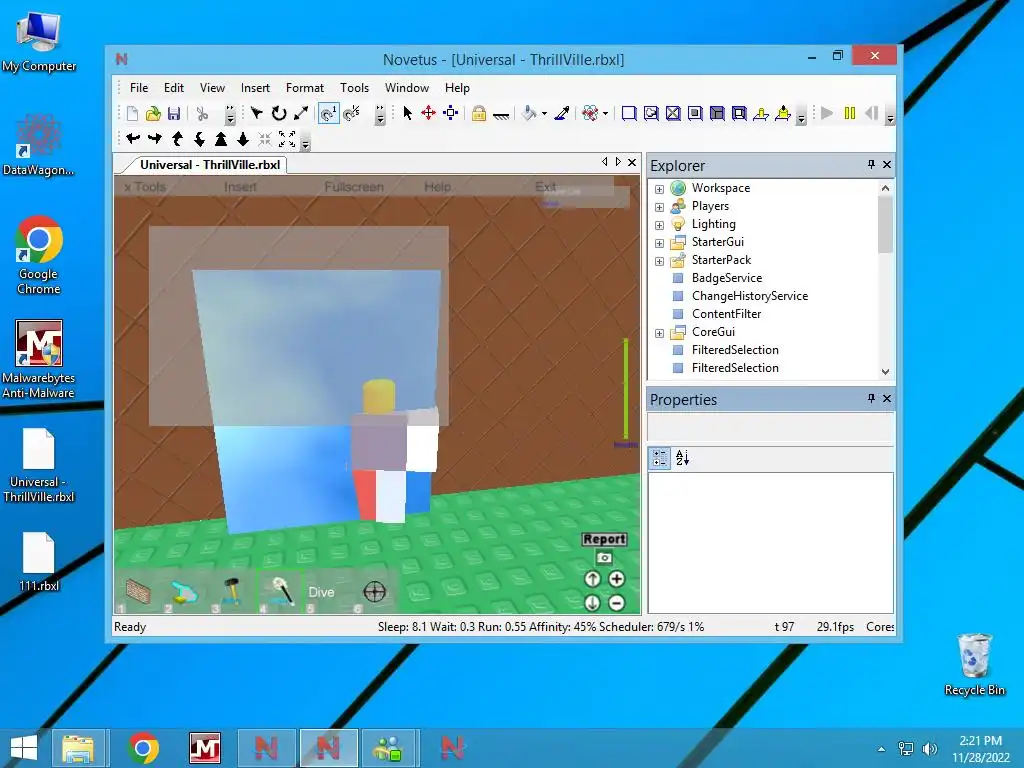Select the paint bucket Fill tool
This screenshot has width=1024, height=768.
coord(529,114)
